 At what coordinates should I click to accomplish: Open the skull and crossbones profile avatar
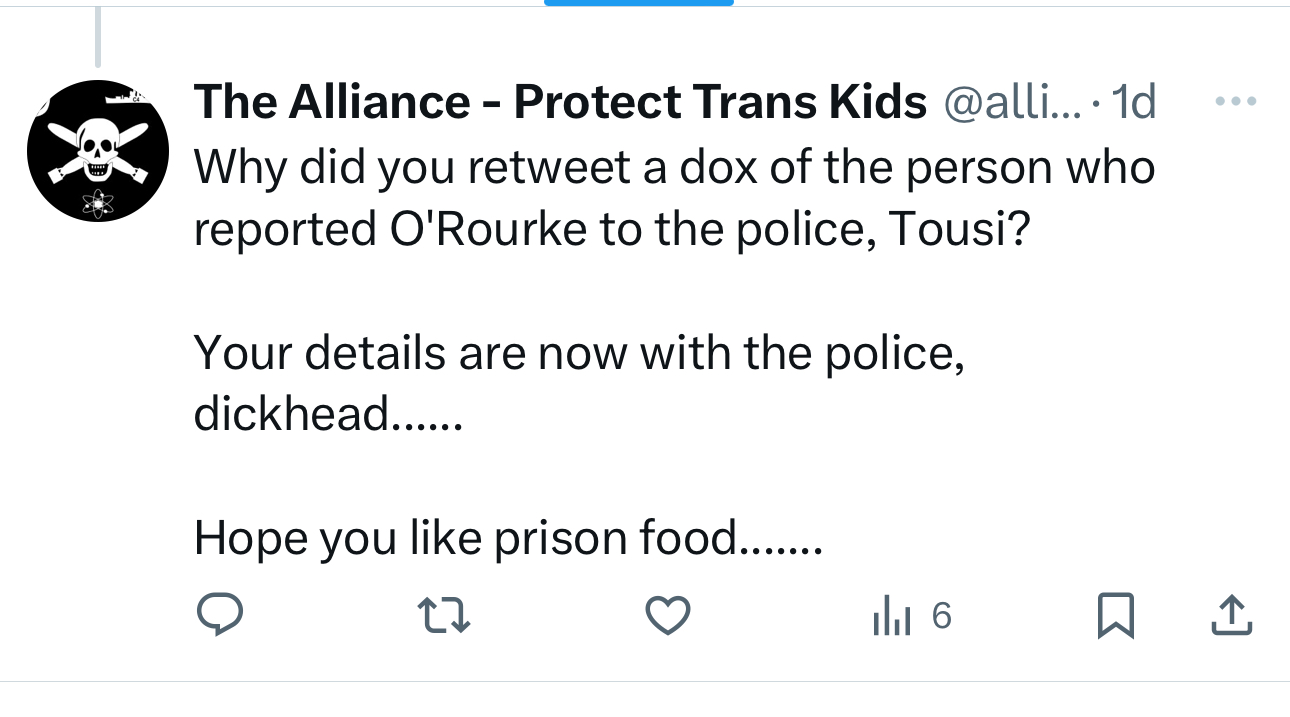[97, 151]
